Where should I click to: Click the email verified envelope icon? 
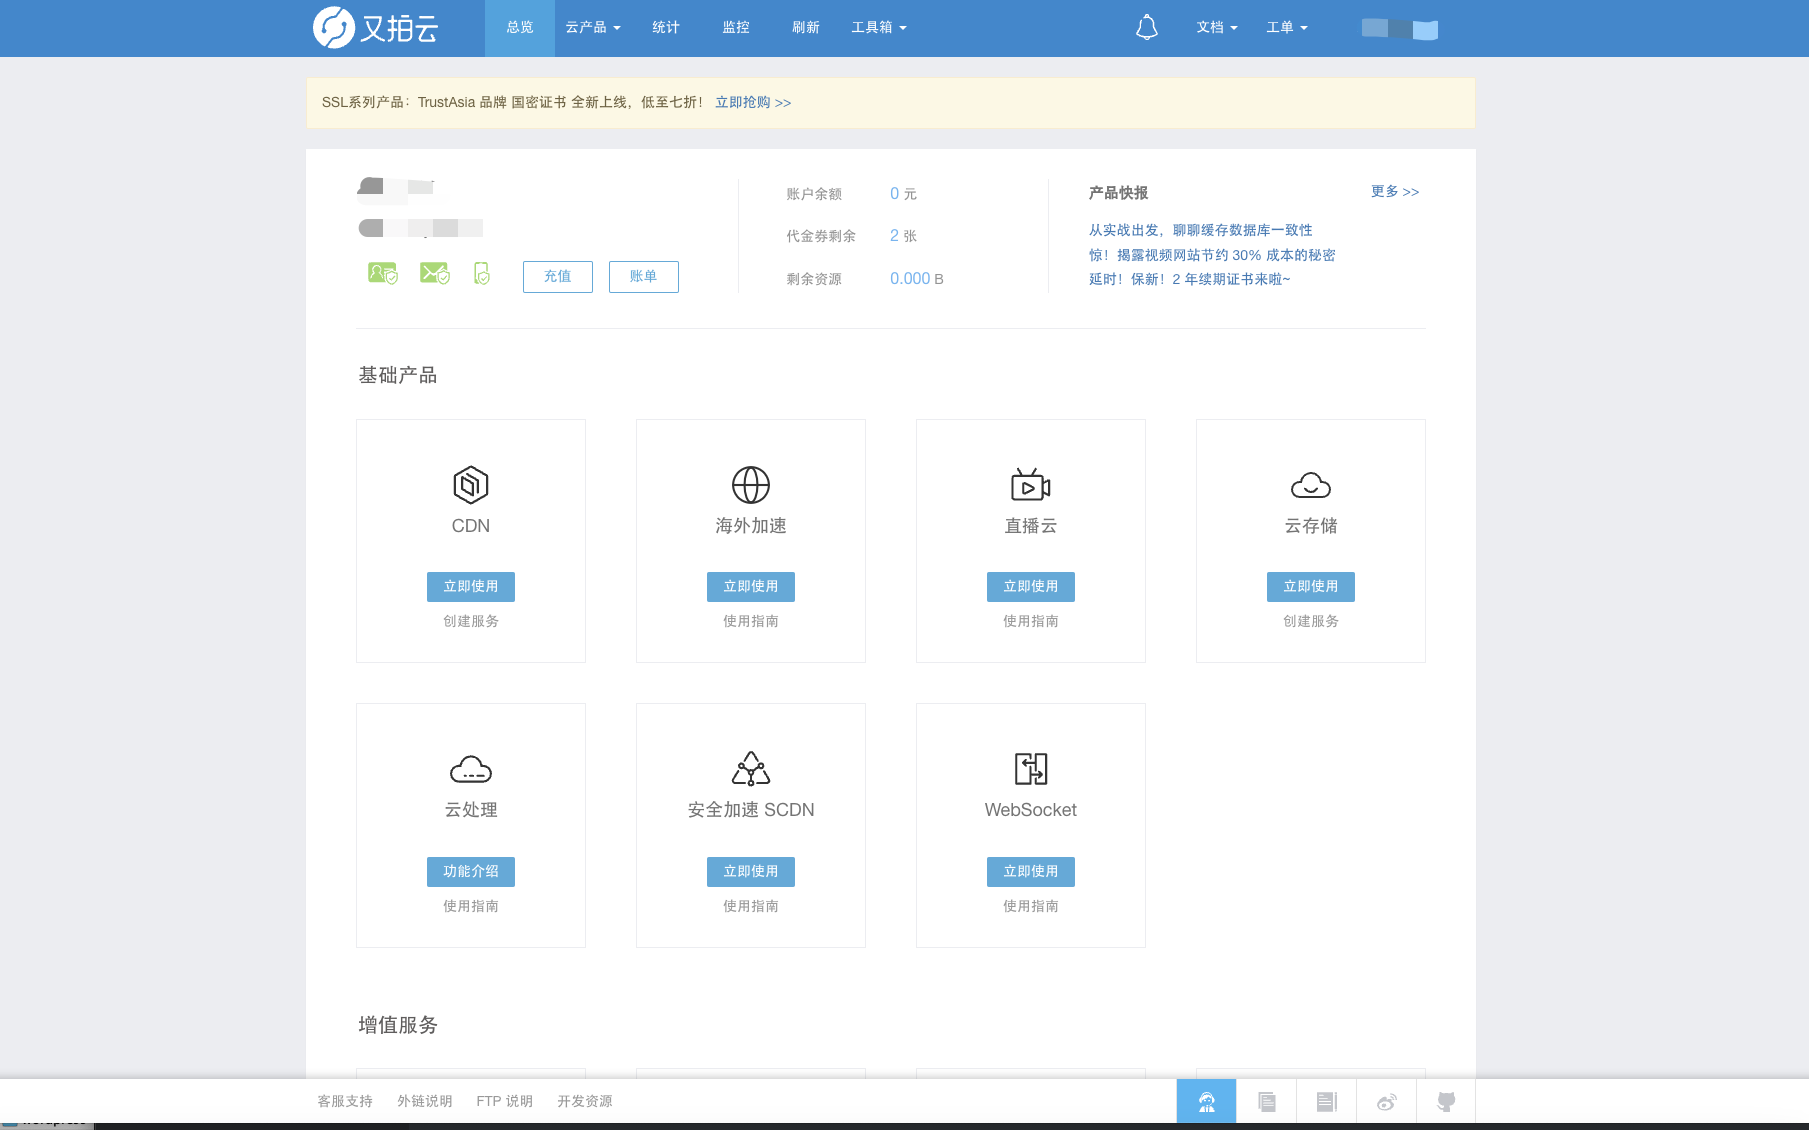[434, 273]
